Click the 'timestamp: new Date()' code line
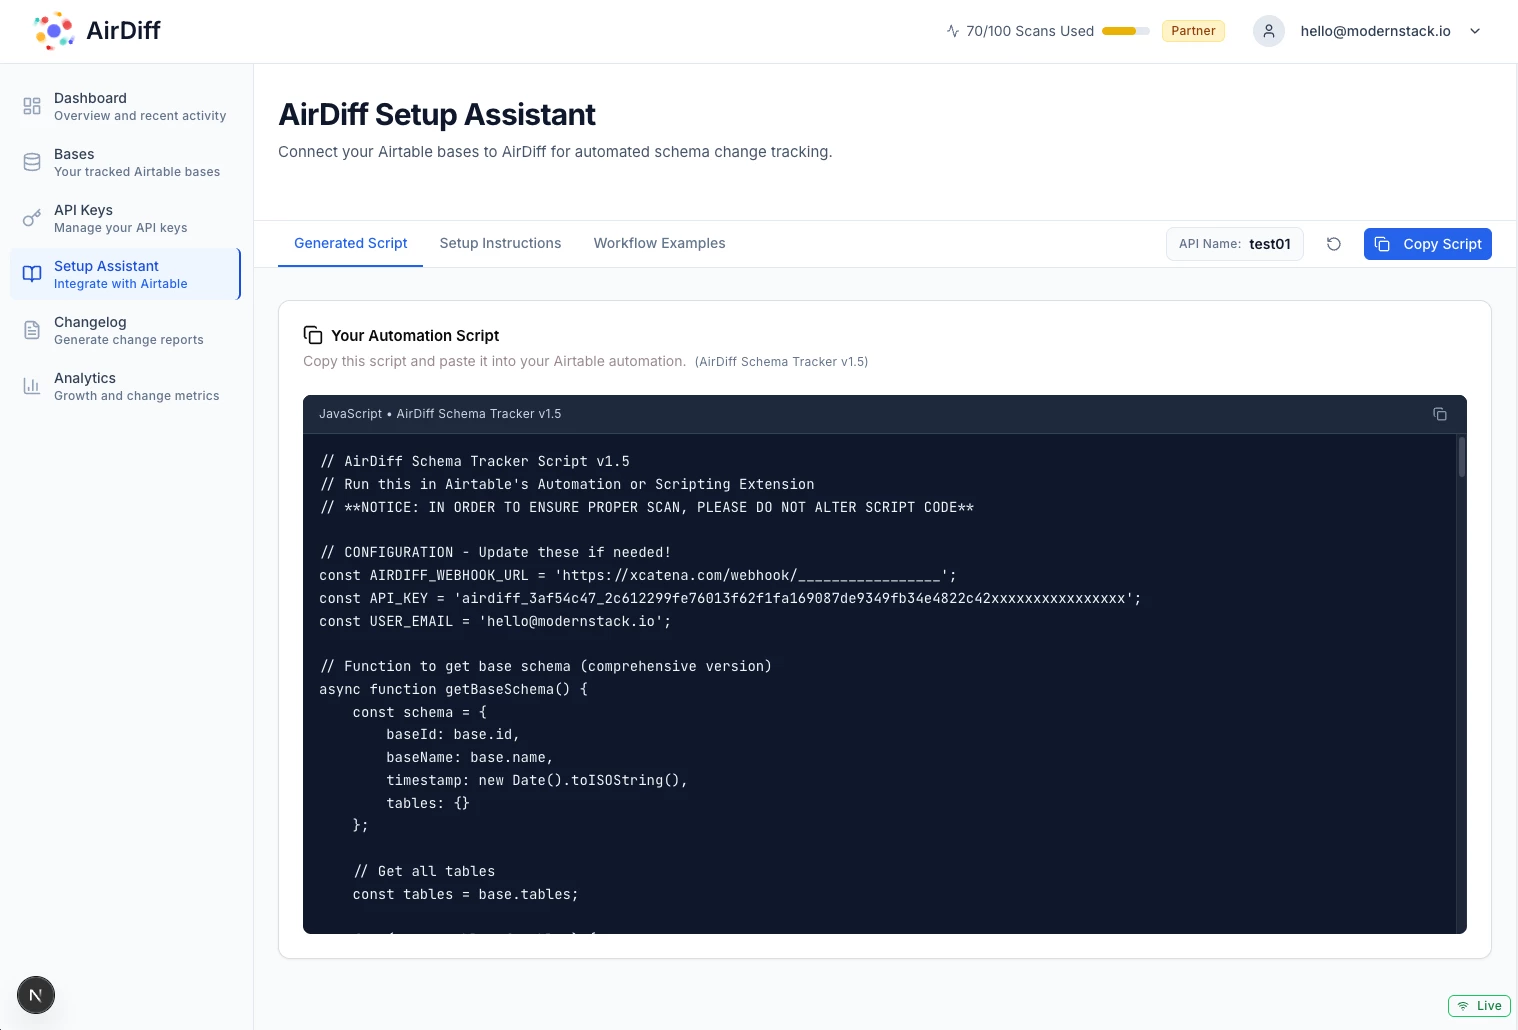Image resolution: width=1518 pixels, height=1030 pixels. point(537,780)
